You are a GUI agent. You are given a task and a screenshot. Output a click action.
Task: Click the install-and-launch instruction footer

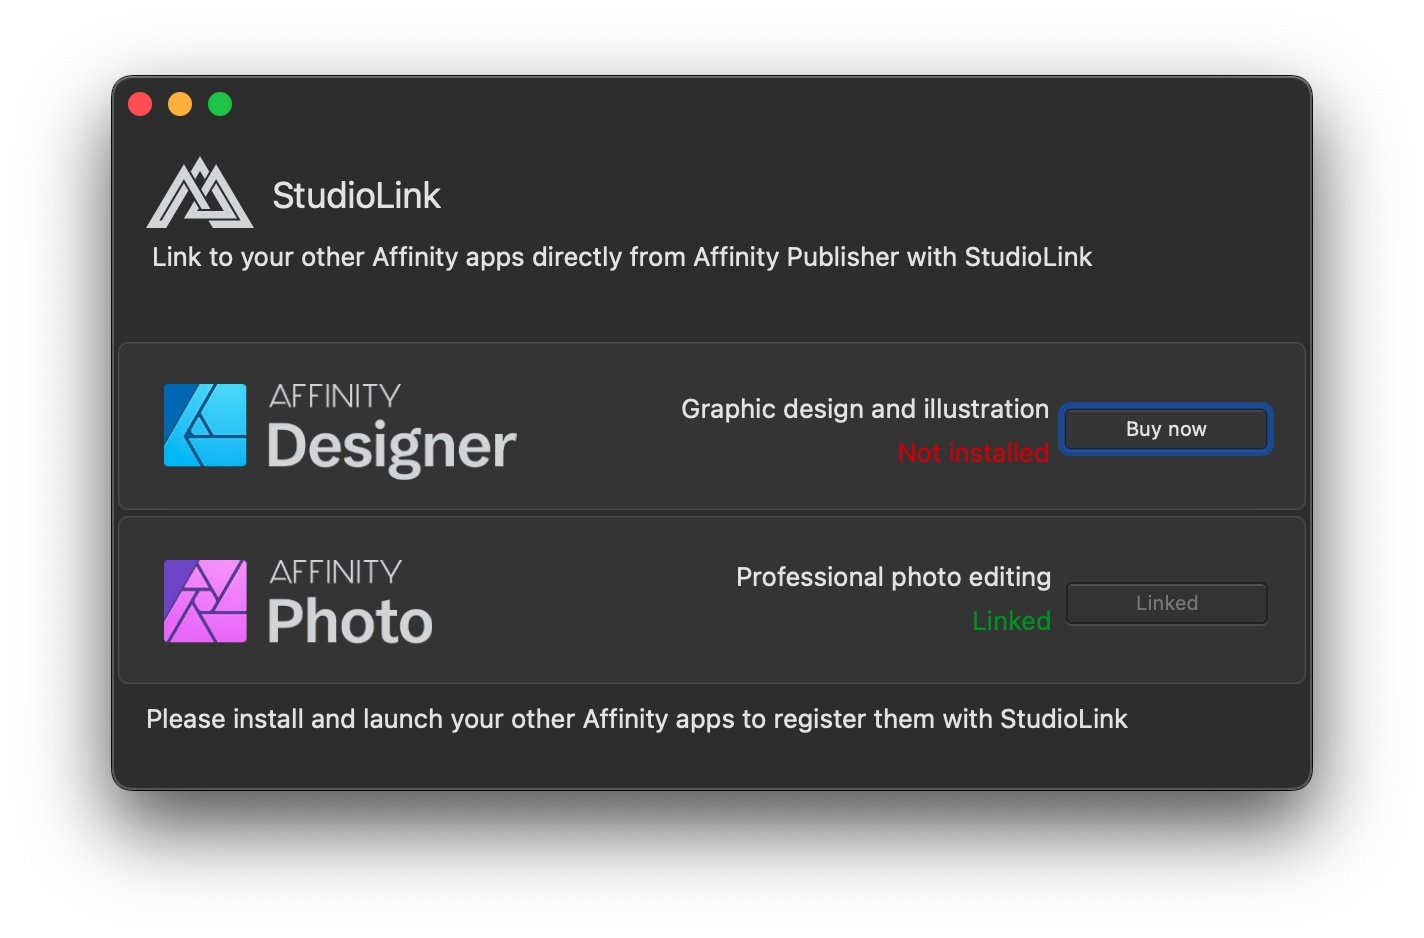[x=636, y=718]
